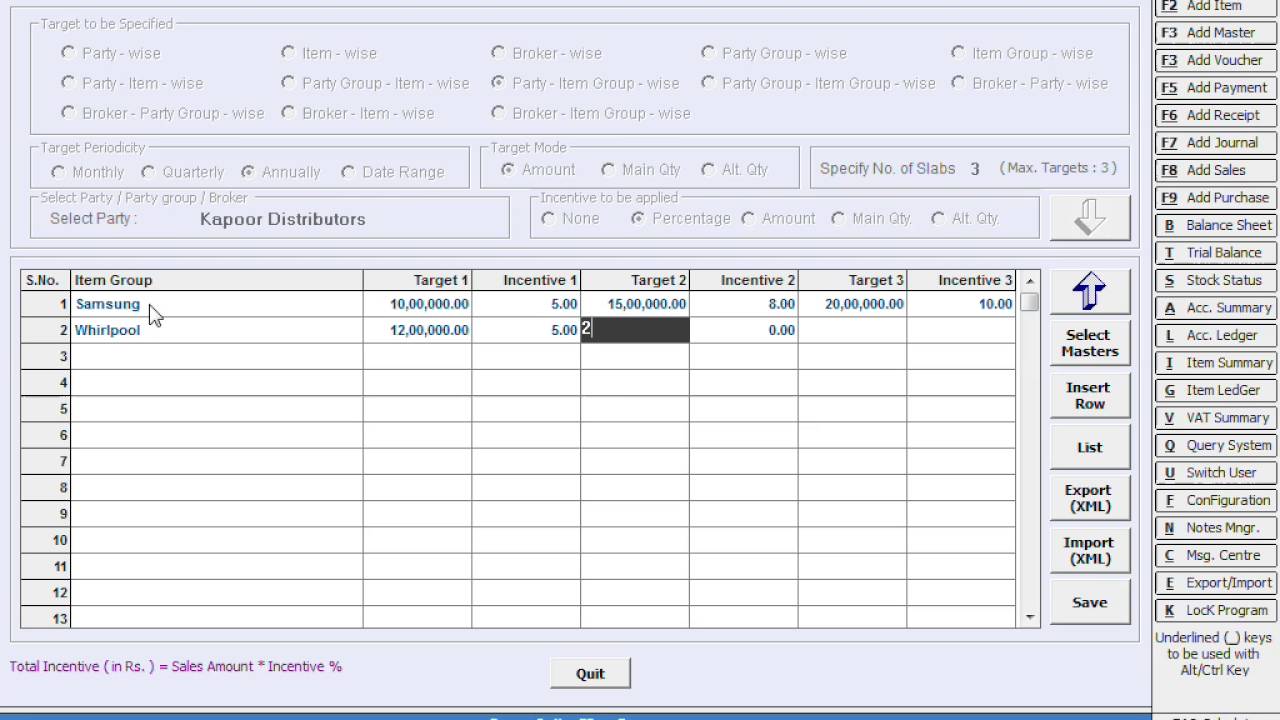This screenshot has height=720, width=1280.
Task: Open Add Purchase shortcut
Action: click(1215, 198)
